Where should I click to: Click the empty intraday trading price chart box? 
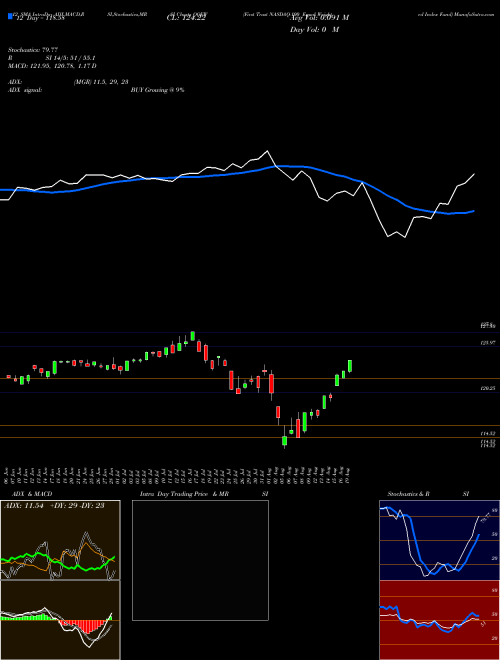200,560
